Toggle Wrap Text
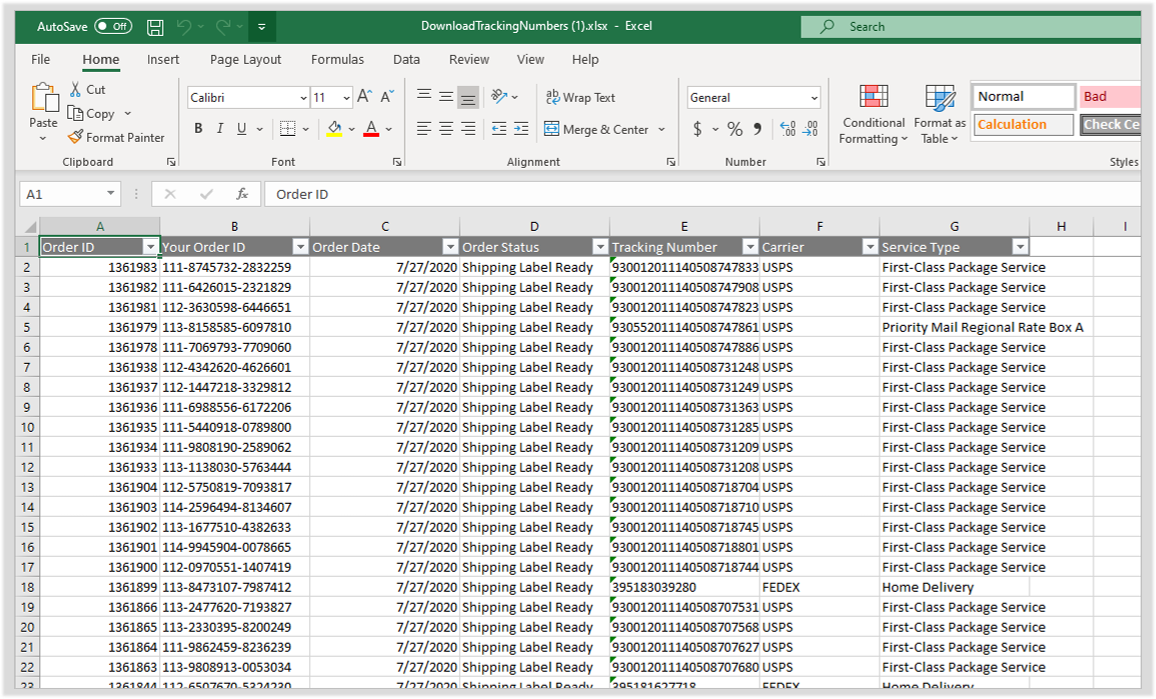 click(580, 97)
